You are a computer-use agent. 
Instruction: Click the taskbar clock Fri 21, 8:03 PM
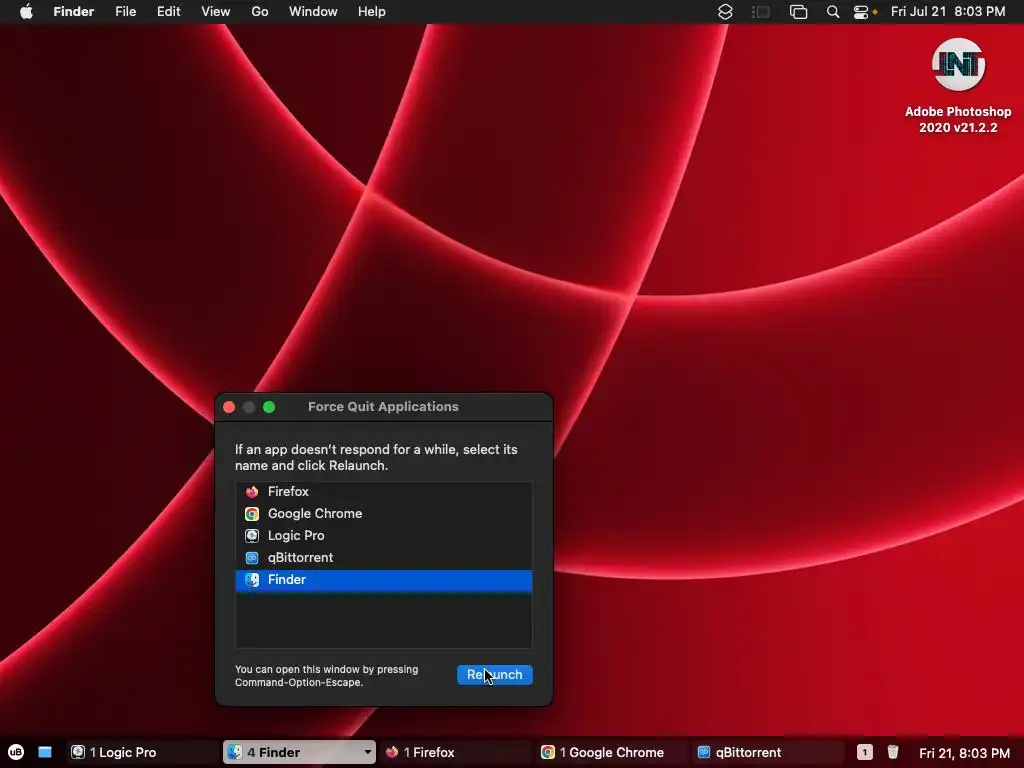964,753
